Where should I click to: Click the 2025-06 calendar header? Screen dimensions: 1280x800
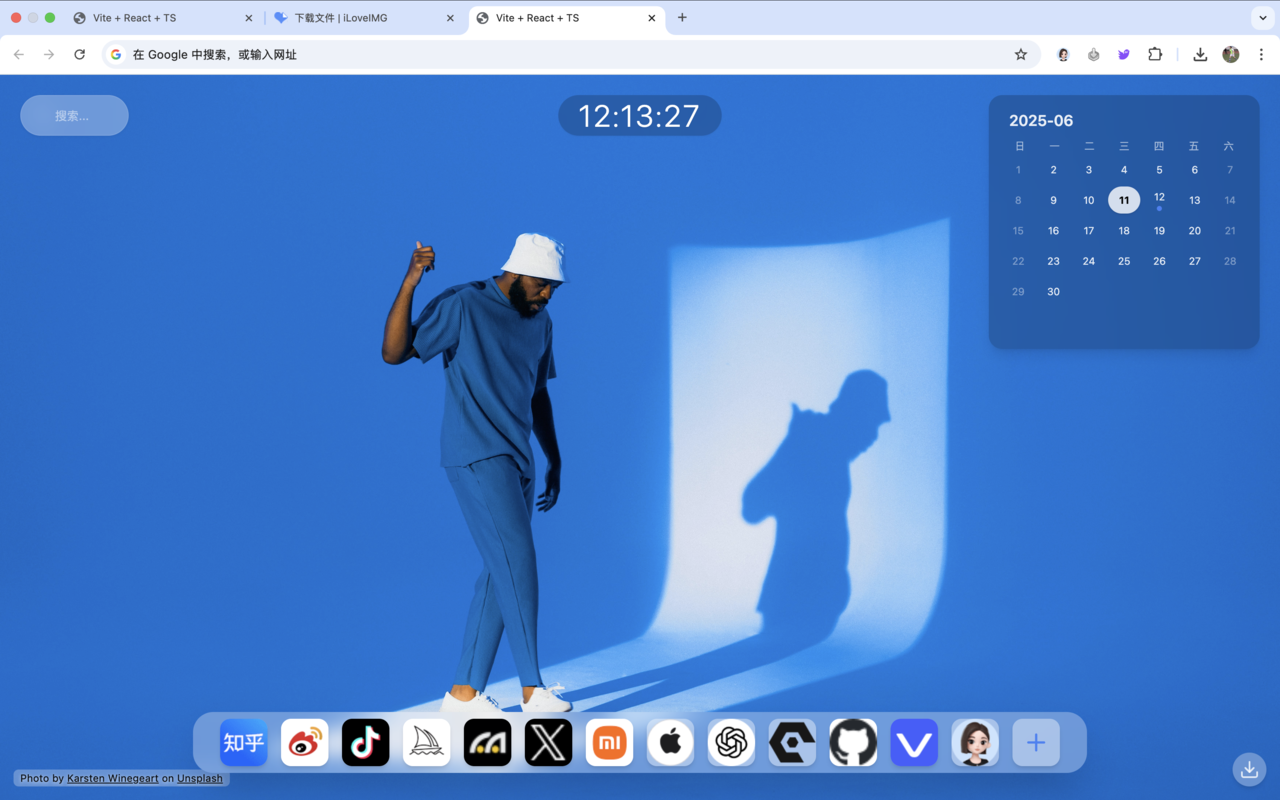point(1041,121)
